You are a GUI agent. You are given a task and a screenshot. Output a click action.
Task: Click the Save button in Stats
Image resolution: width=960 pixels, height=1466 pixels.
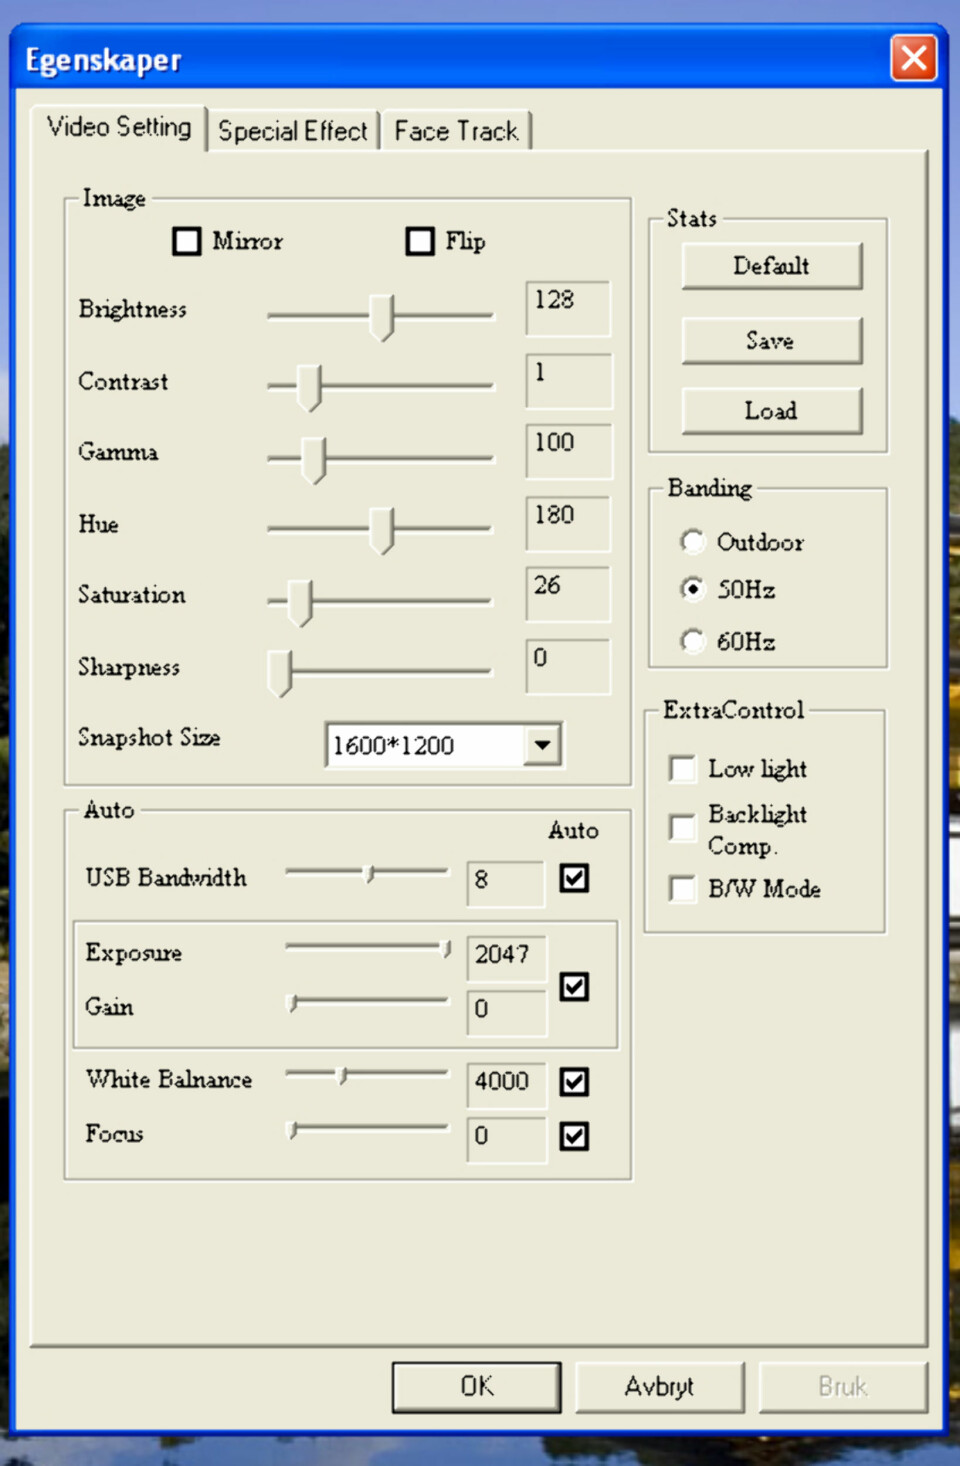[771, 341]
